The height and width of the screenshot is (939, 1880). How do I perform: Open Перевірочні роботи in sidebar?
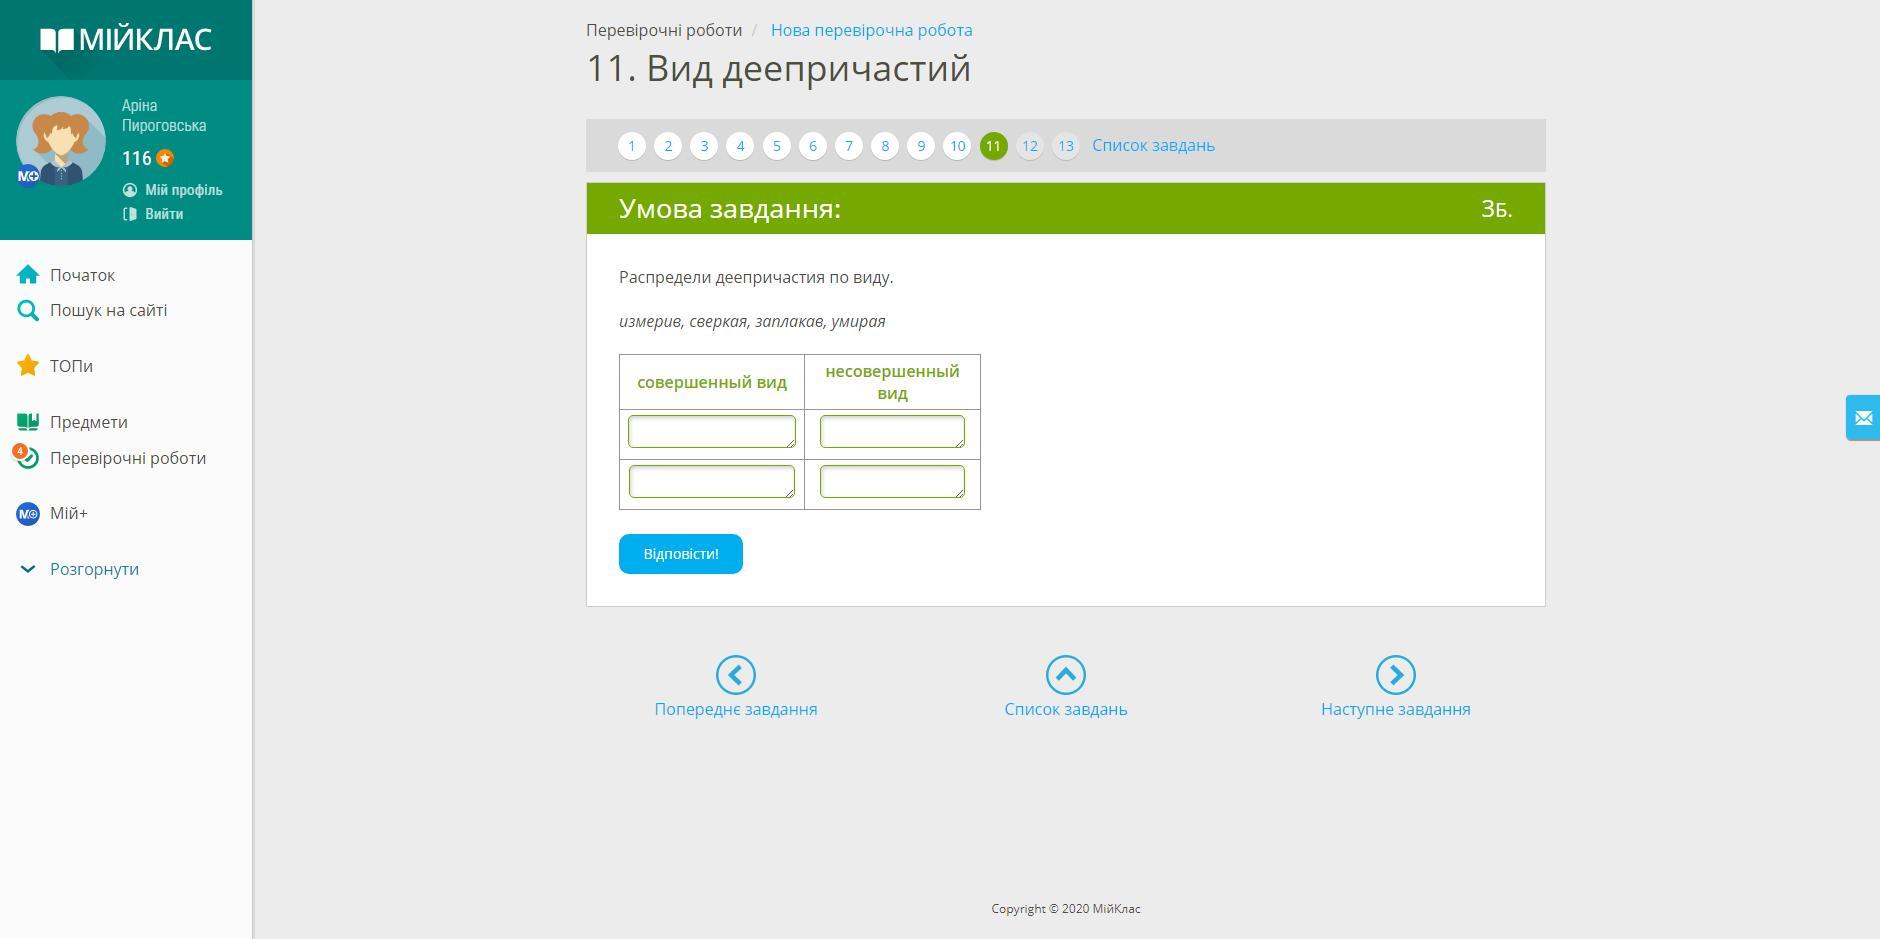128,458
